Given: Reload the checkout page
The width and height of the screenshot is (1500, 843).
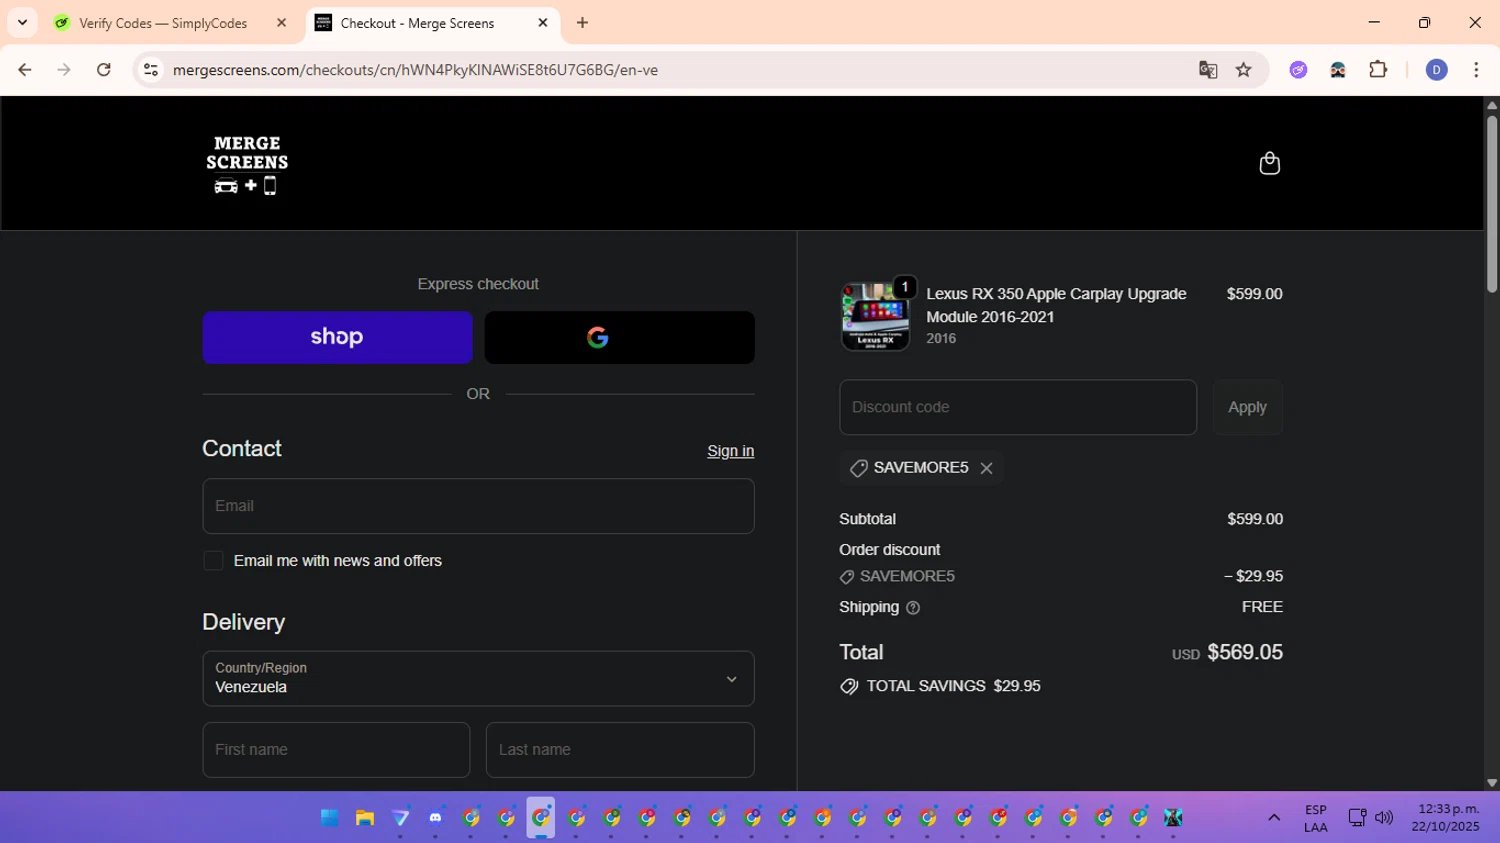Looking at the screenshot, I should coord(104,70).
